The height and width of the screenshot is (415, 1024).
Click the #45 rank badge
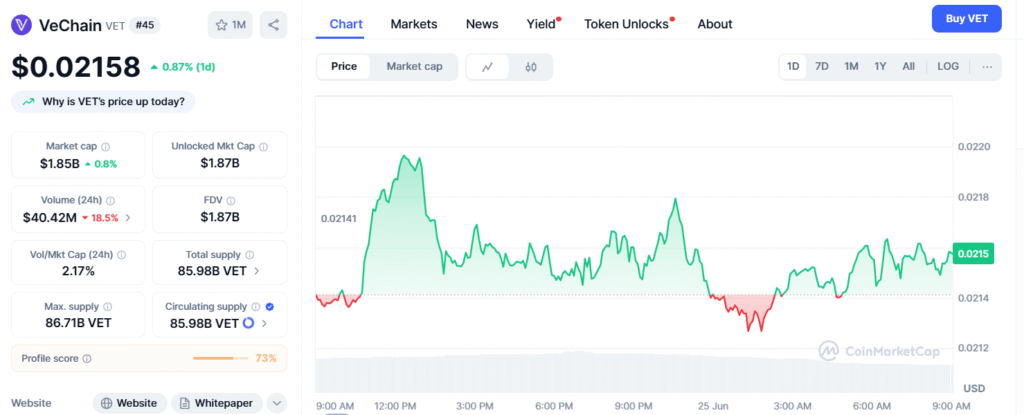coord(144,25)
